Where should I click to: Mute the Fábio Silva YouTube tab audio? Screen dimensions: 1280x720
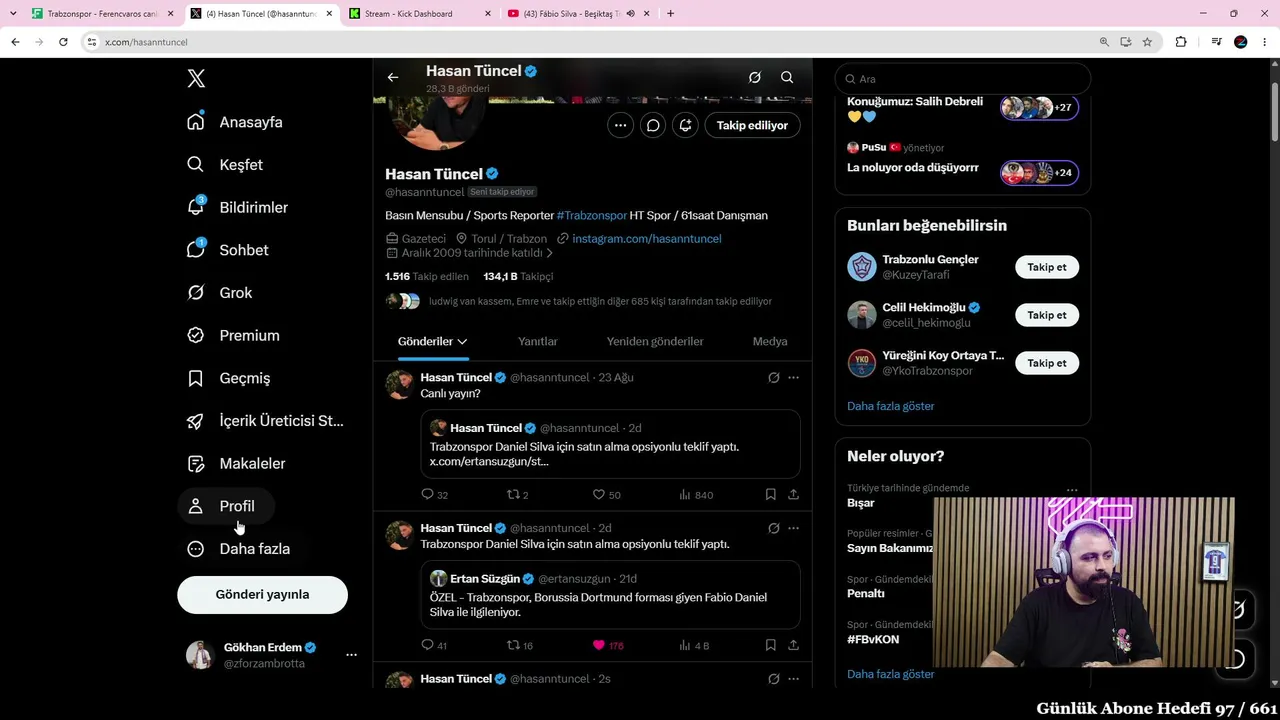click(x=630, y=13)
